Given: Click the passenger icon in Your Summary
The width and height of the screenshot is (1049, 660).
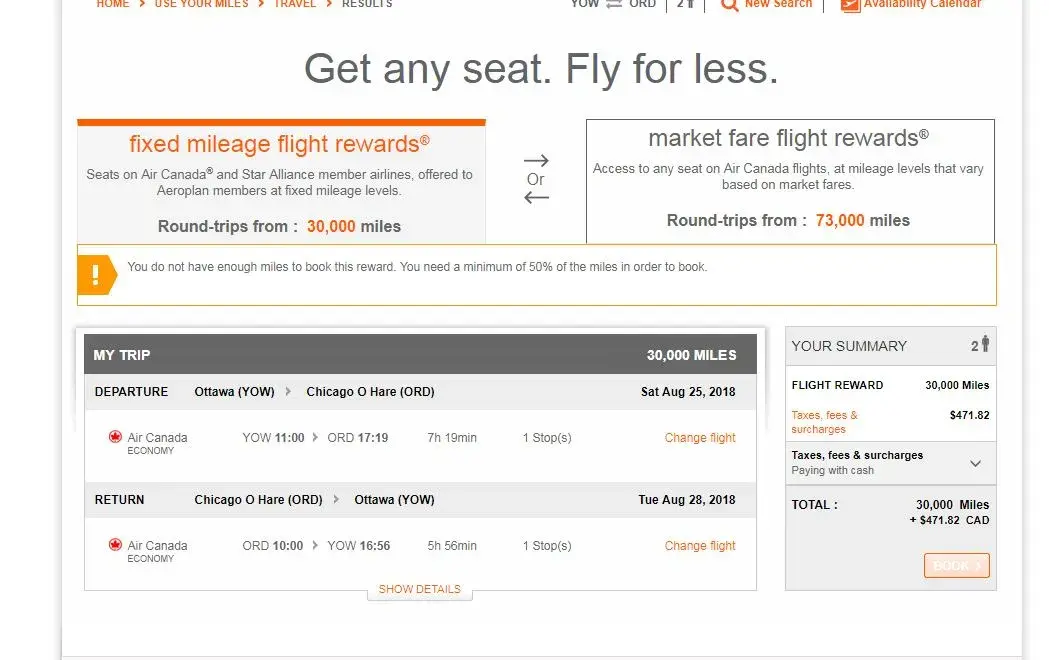Looking at the screenshot, I should coord(985,345).
